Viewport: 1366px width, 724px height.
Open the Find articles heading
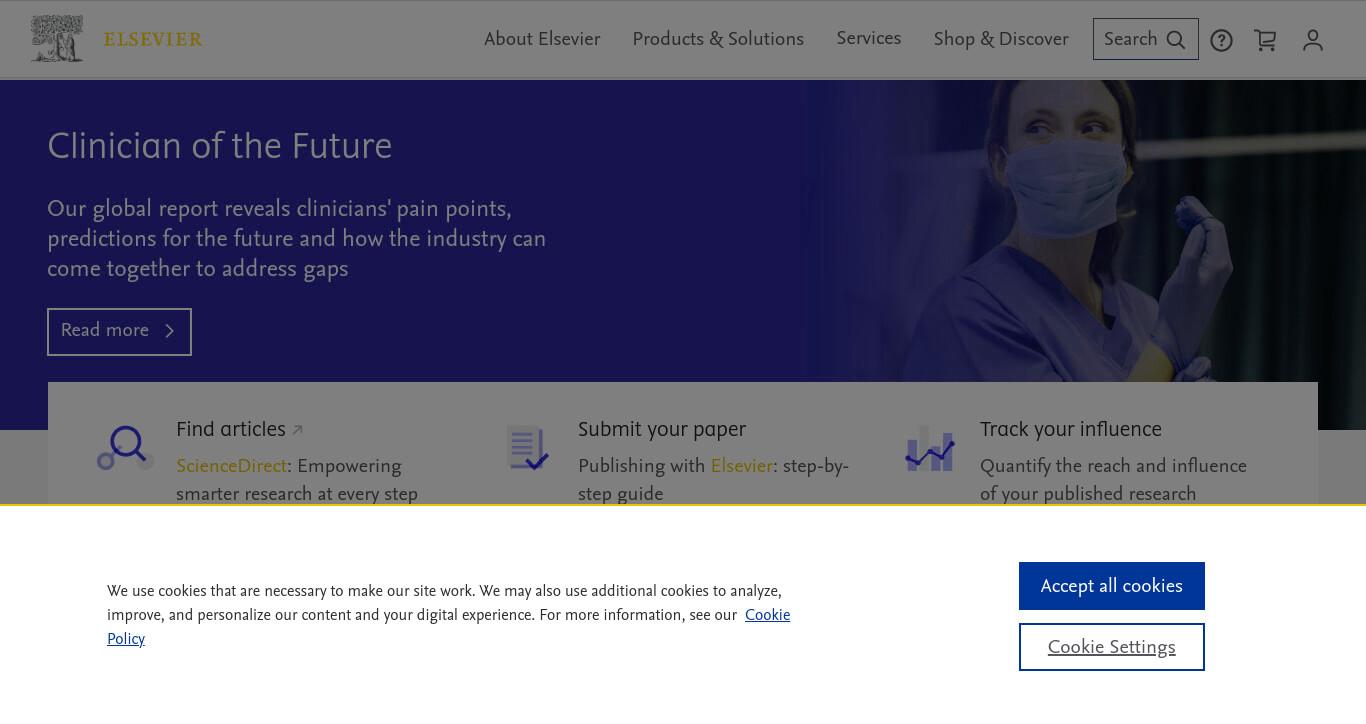point(231,429)
